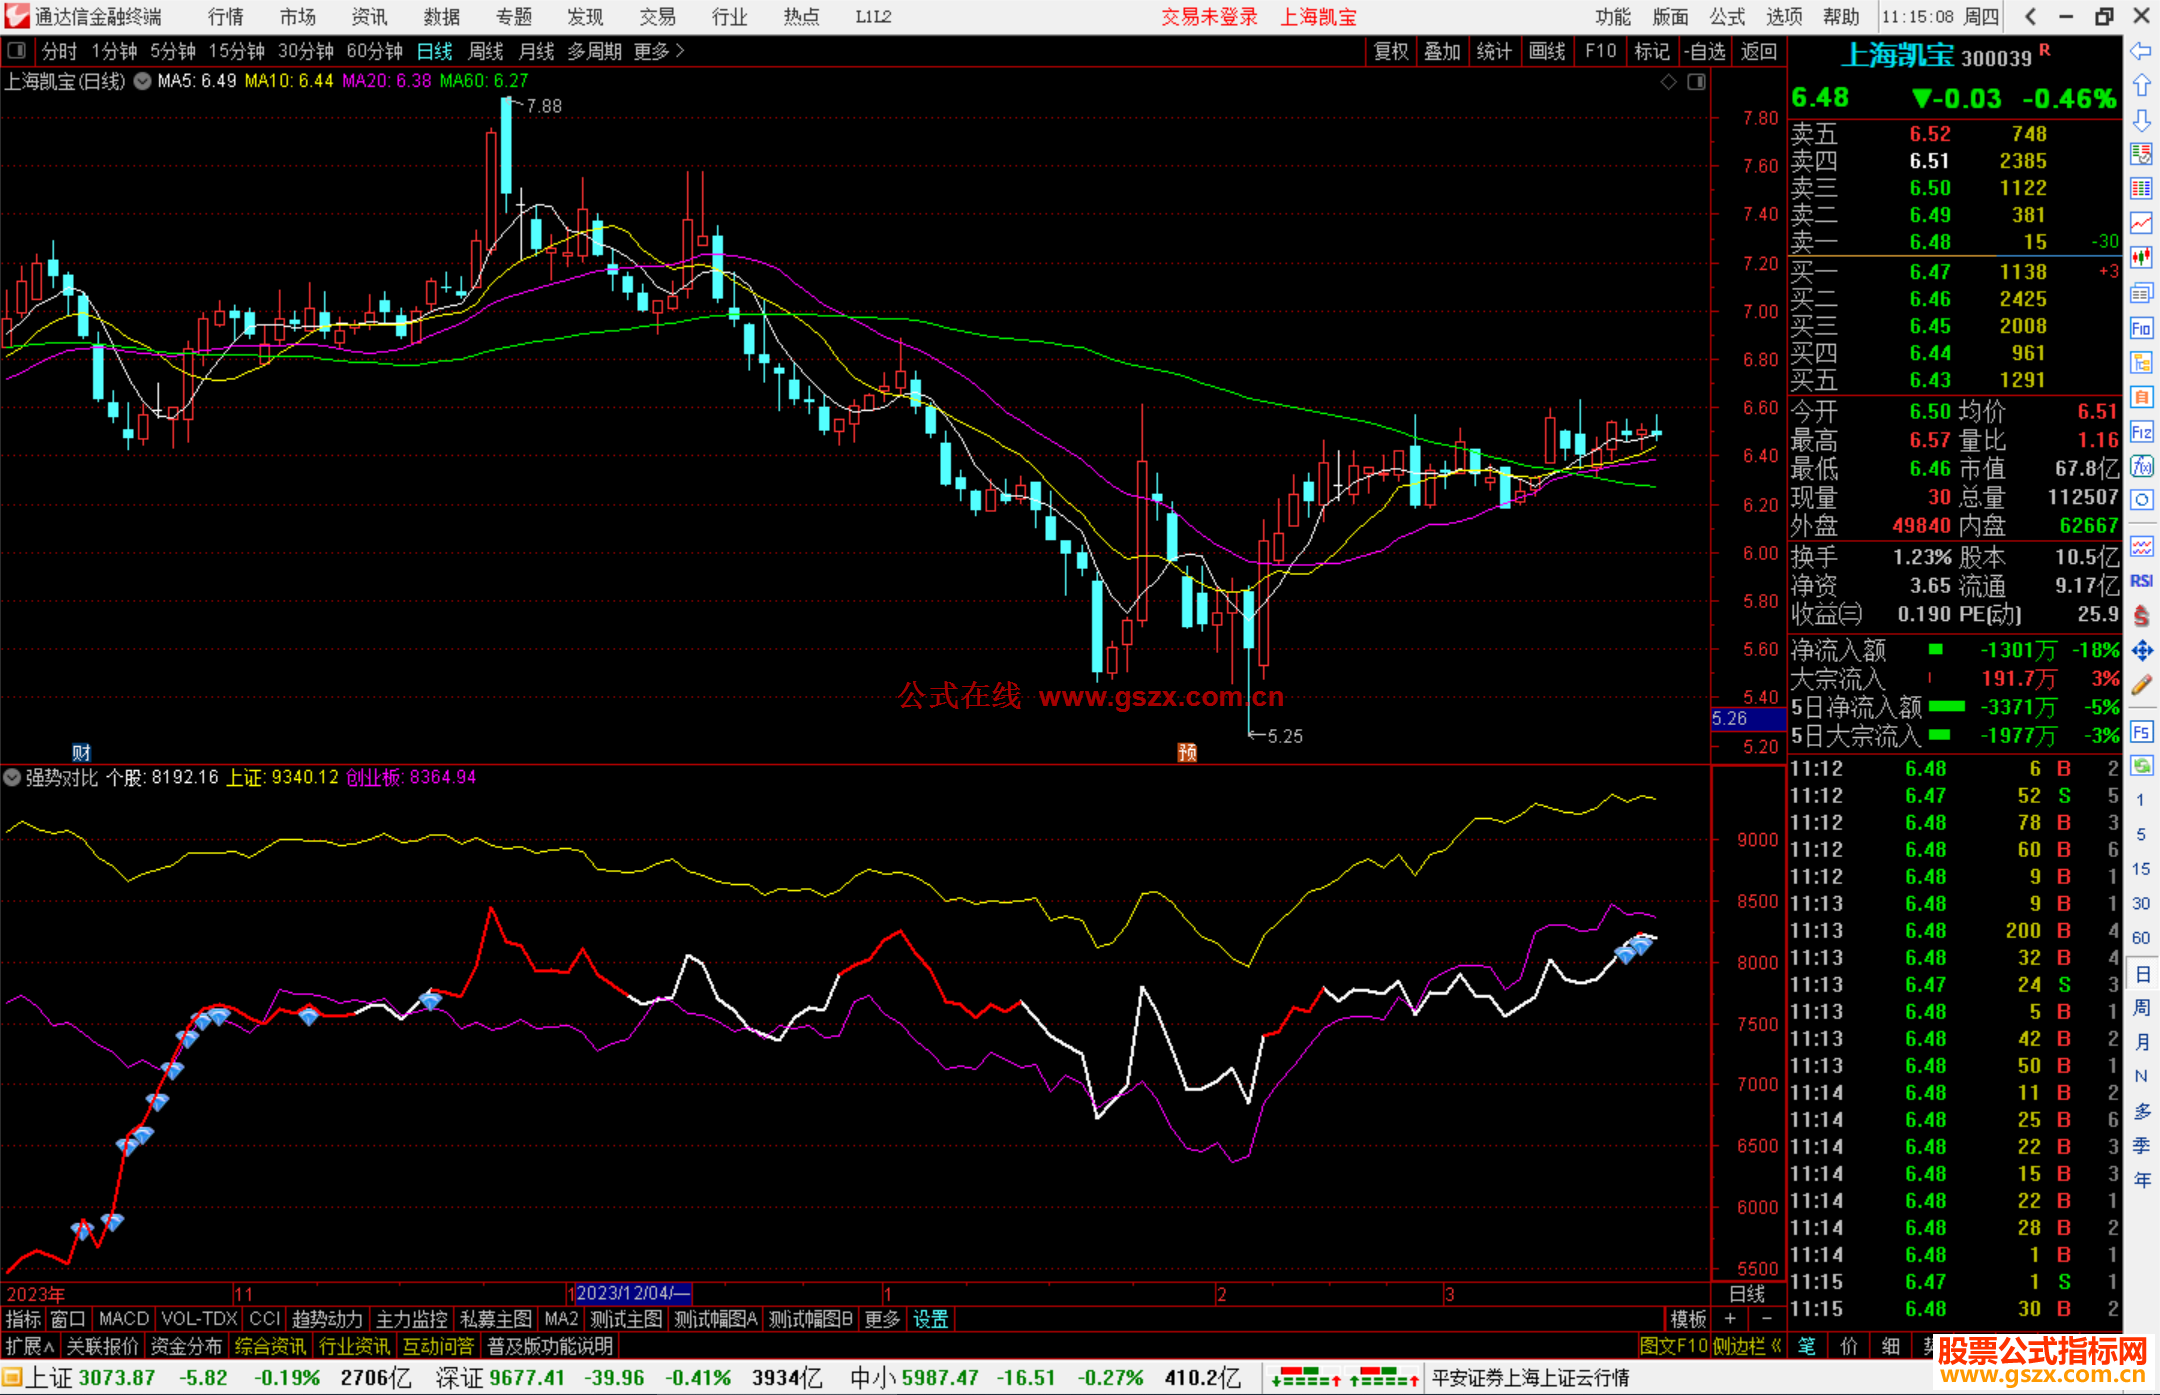This screenshot has width=2160, height=1395.
Task: Toggle the 强势对比 indicator circle button
Action: click(x=12, y=777)
